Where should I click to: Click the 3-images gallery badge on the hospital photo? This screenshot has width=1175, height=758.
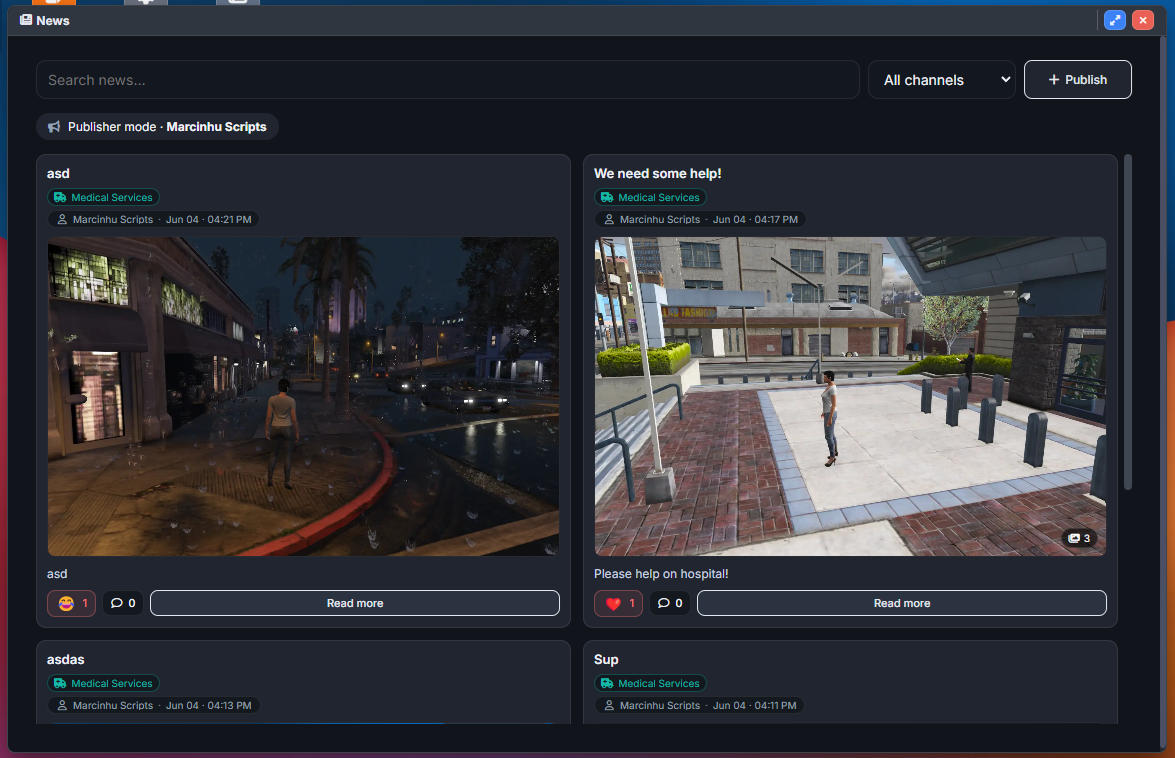tap(1079, 539)
